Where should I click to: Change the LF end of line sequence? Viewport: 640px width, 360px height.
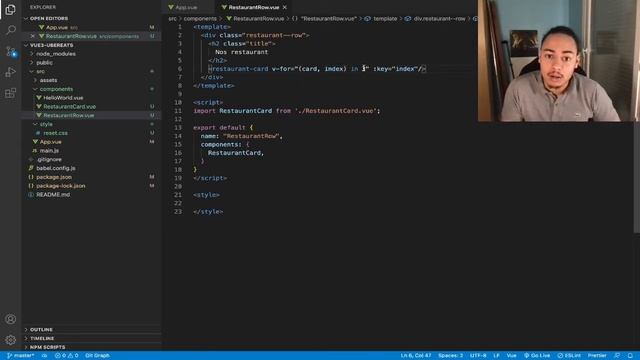coord(496,356)
